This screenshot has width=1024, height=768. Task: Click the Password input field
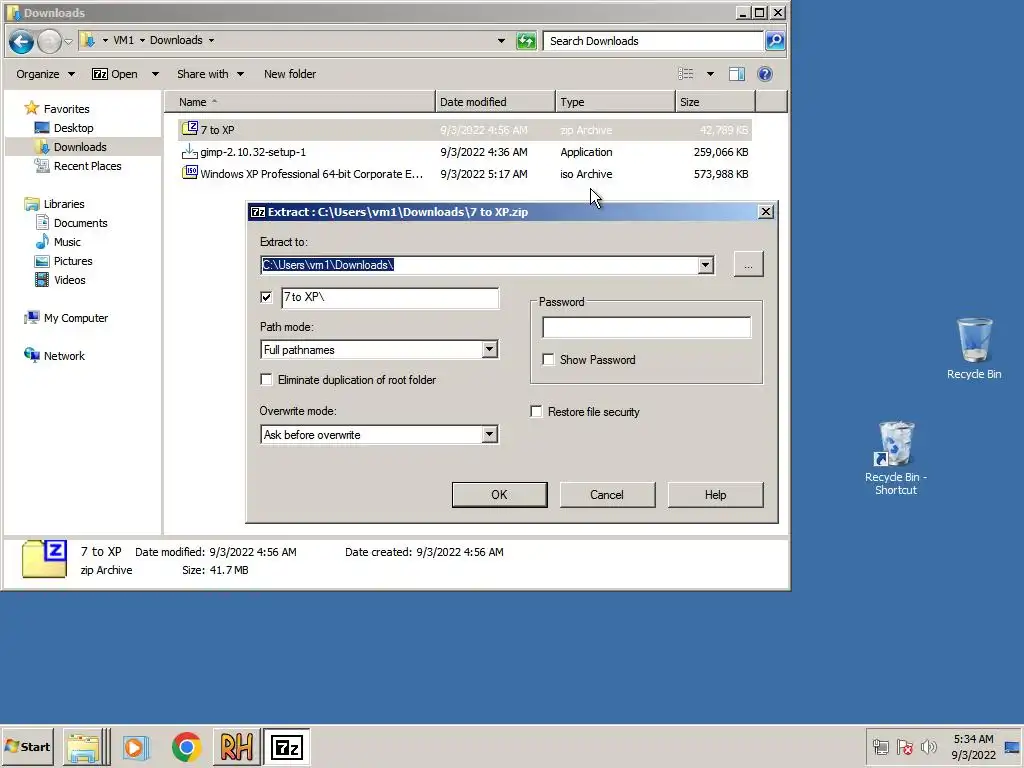pos(647,327)
